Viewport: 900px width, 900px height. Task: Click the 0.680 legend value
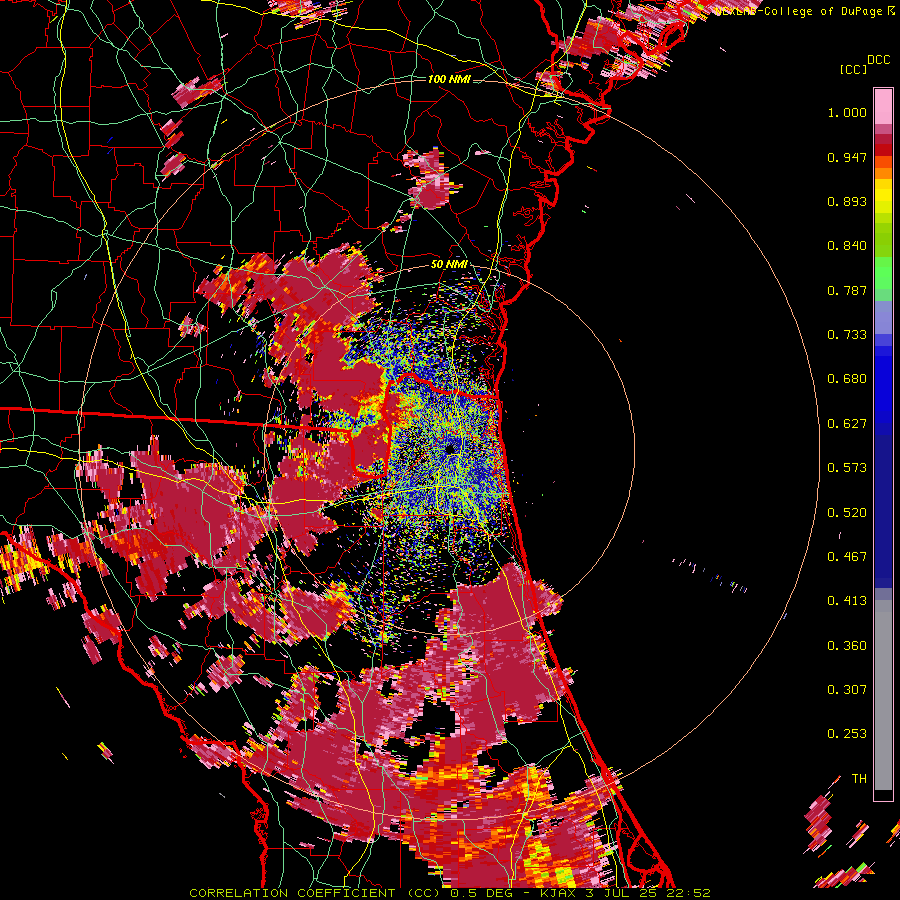[x=847, y=379]
